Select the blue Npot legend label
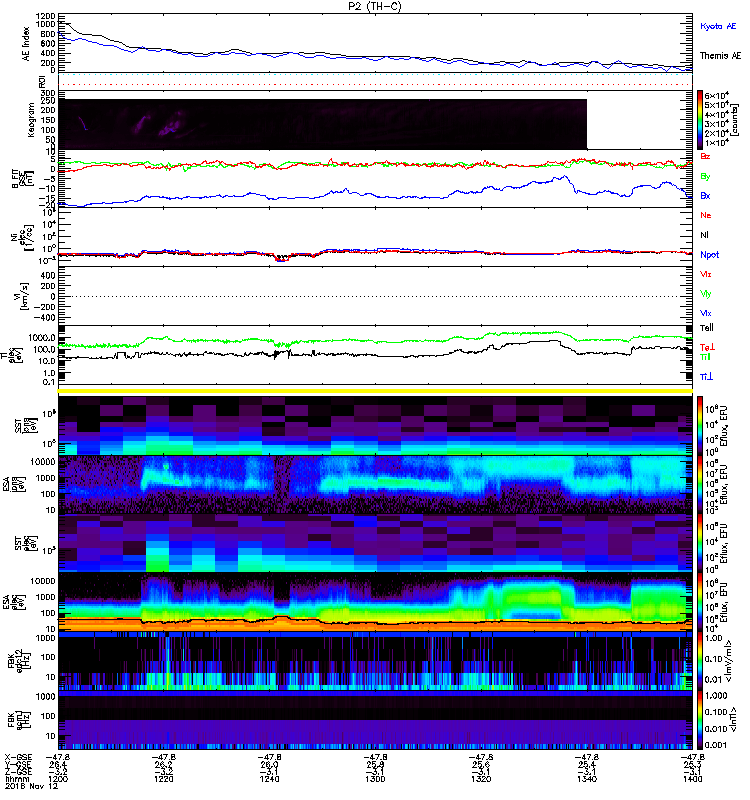 point(709,255)
